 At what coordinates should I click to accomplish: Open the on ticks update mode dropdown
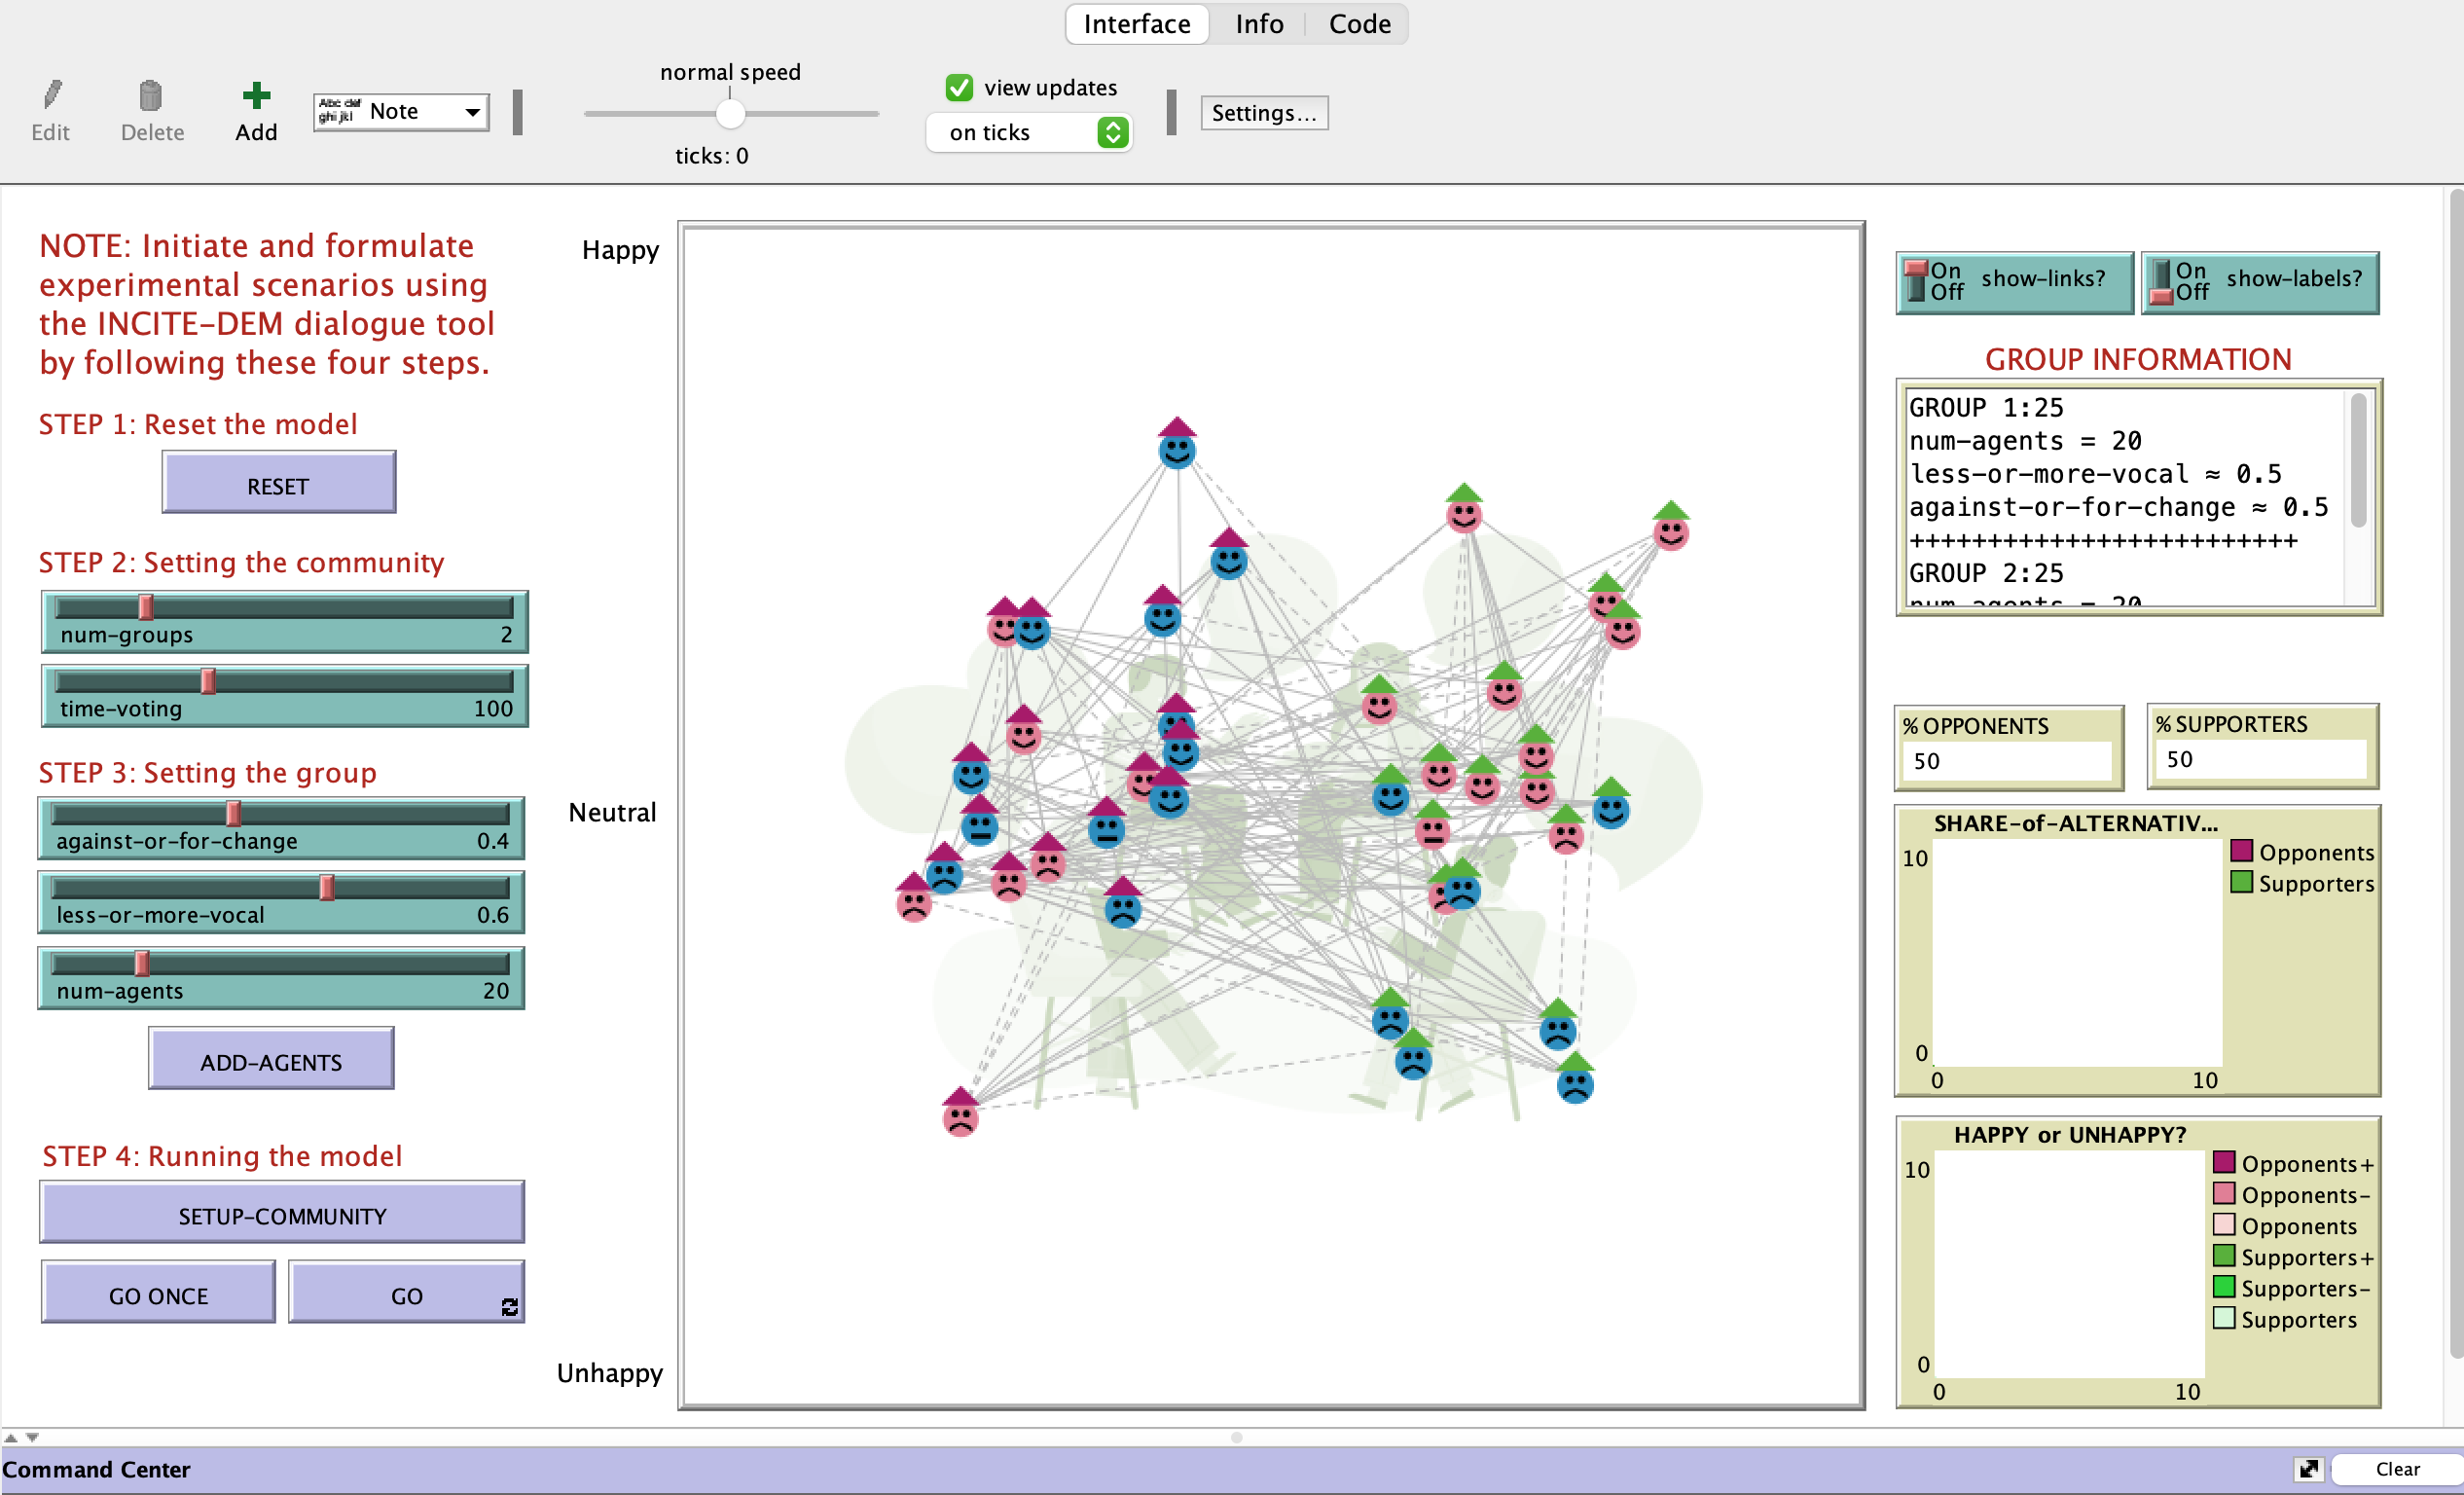pos(1028,132)
